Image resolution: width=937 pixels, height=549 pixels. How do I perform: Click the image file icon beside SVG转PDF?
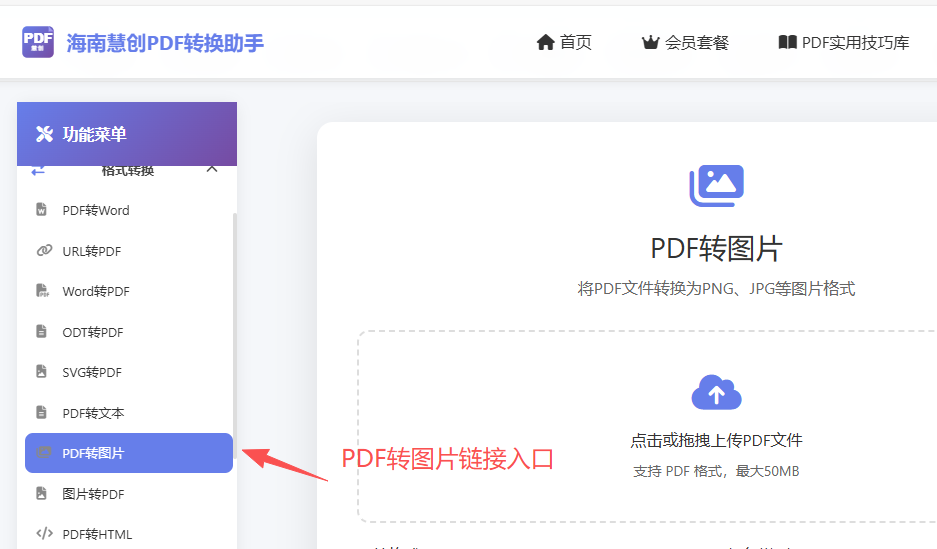(41, 371)
